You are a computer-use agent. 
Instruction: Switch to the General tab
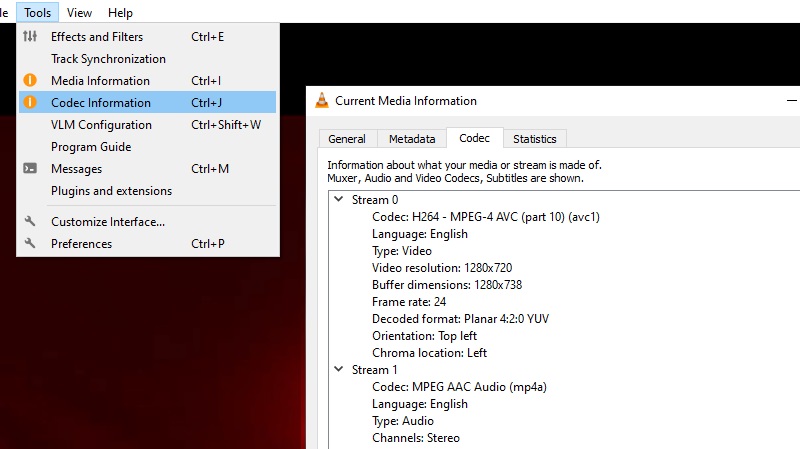(x=347, y=139)
